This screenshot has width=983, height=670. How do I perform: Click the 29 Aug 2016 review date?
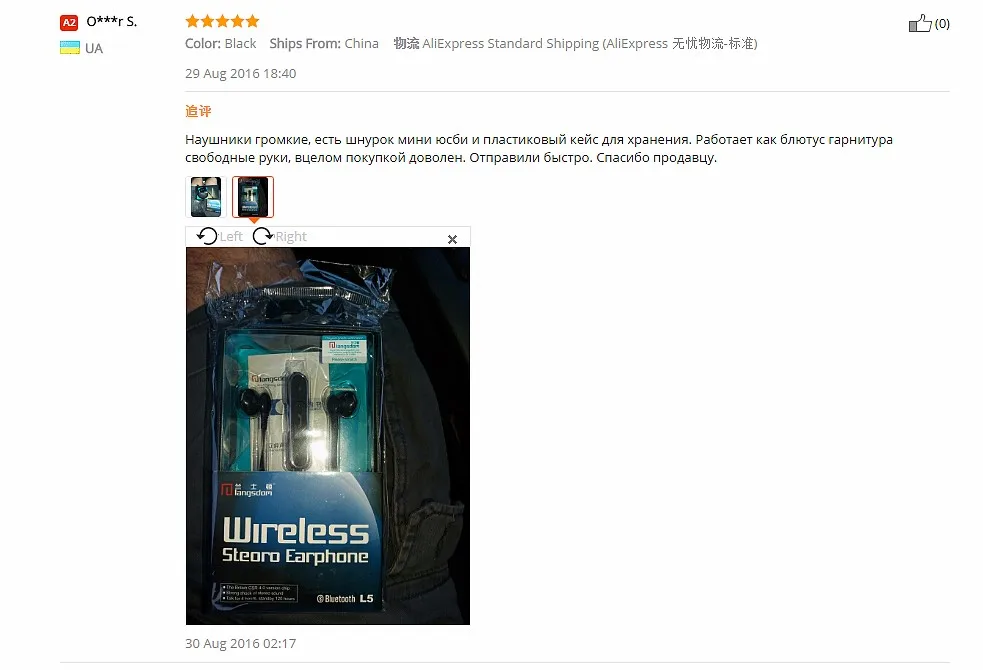tap(241, 73)
